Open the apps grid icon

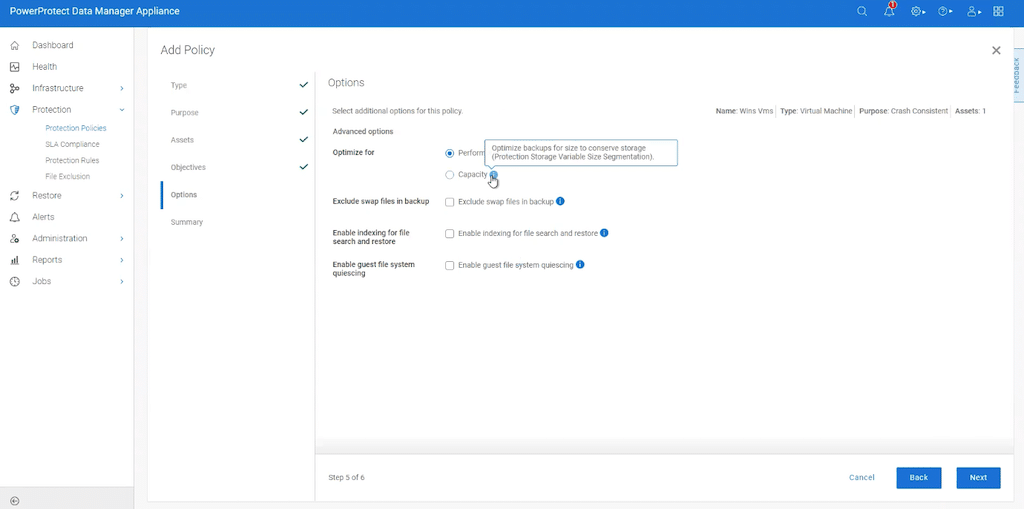pyautogui.click(x=999, y=11)
